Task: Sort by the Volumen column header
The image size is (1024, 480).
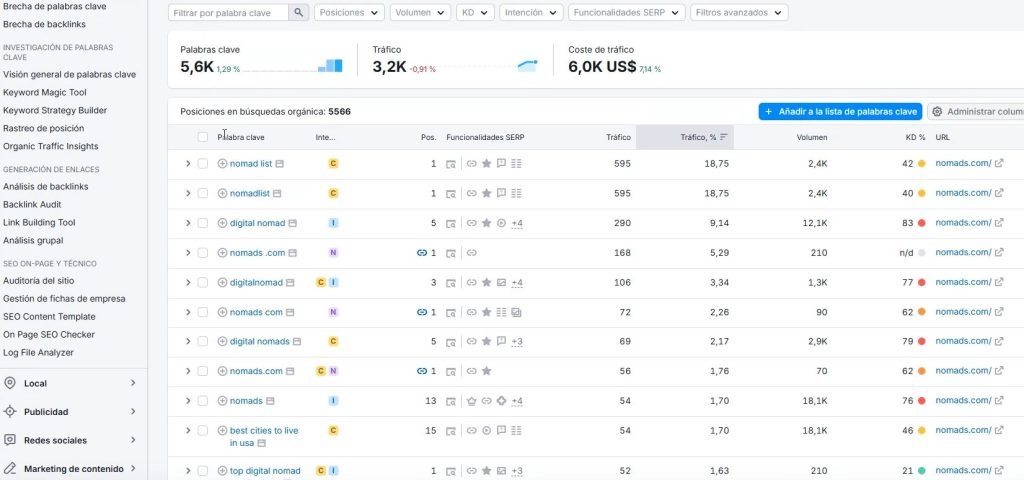Action: coord(812,137)
